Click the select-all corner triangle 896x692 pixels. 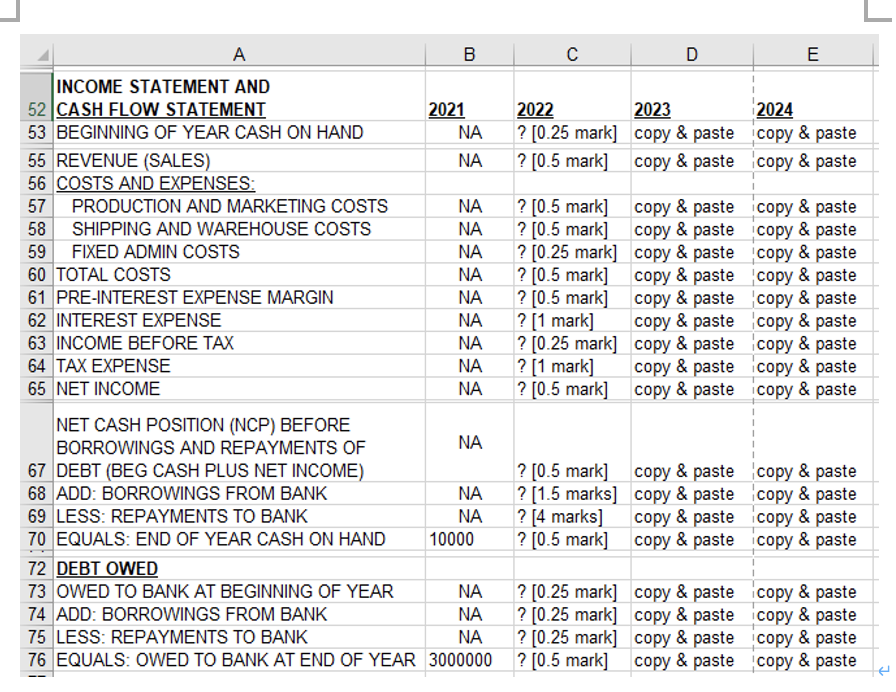coord(42,55)
